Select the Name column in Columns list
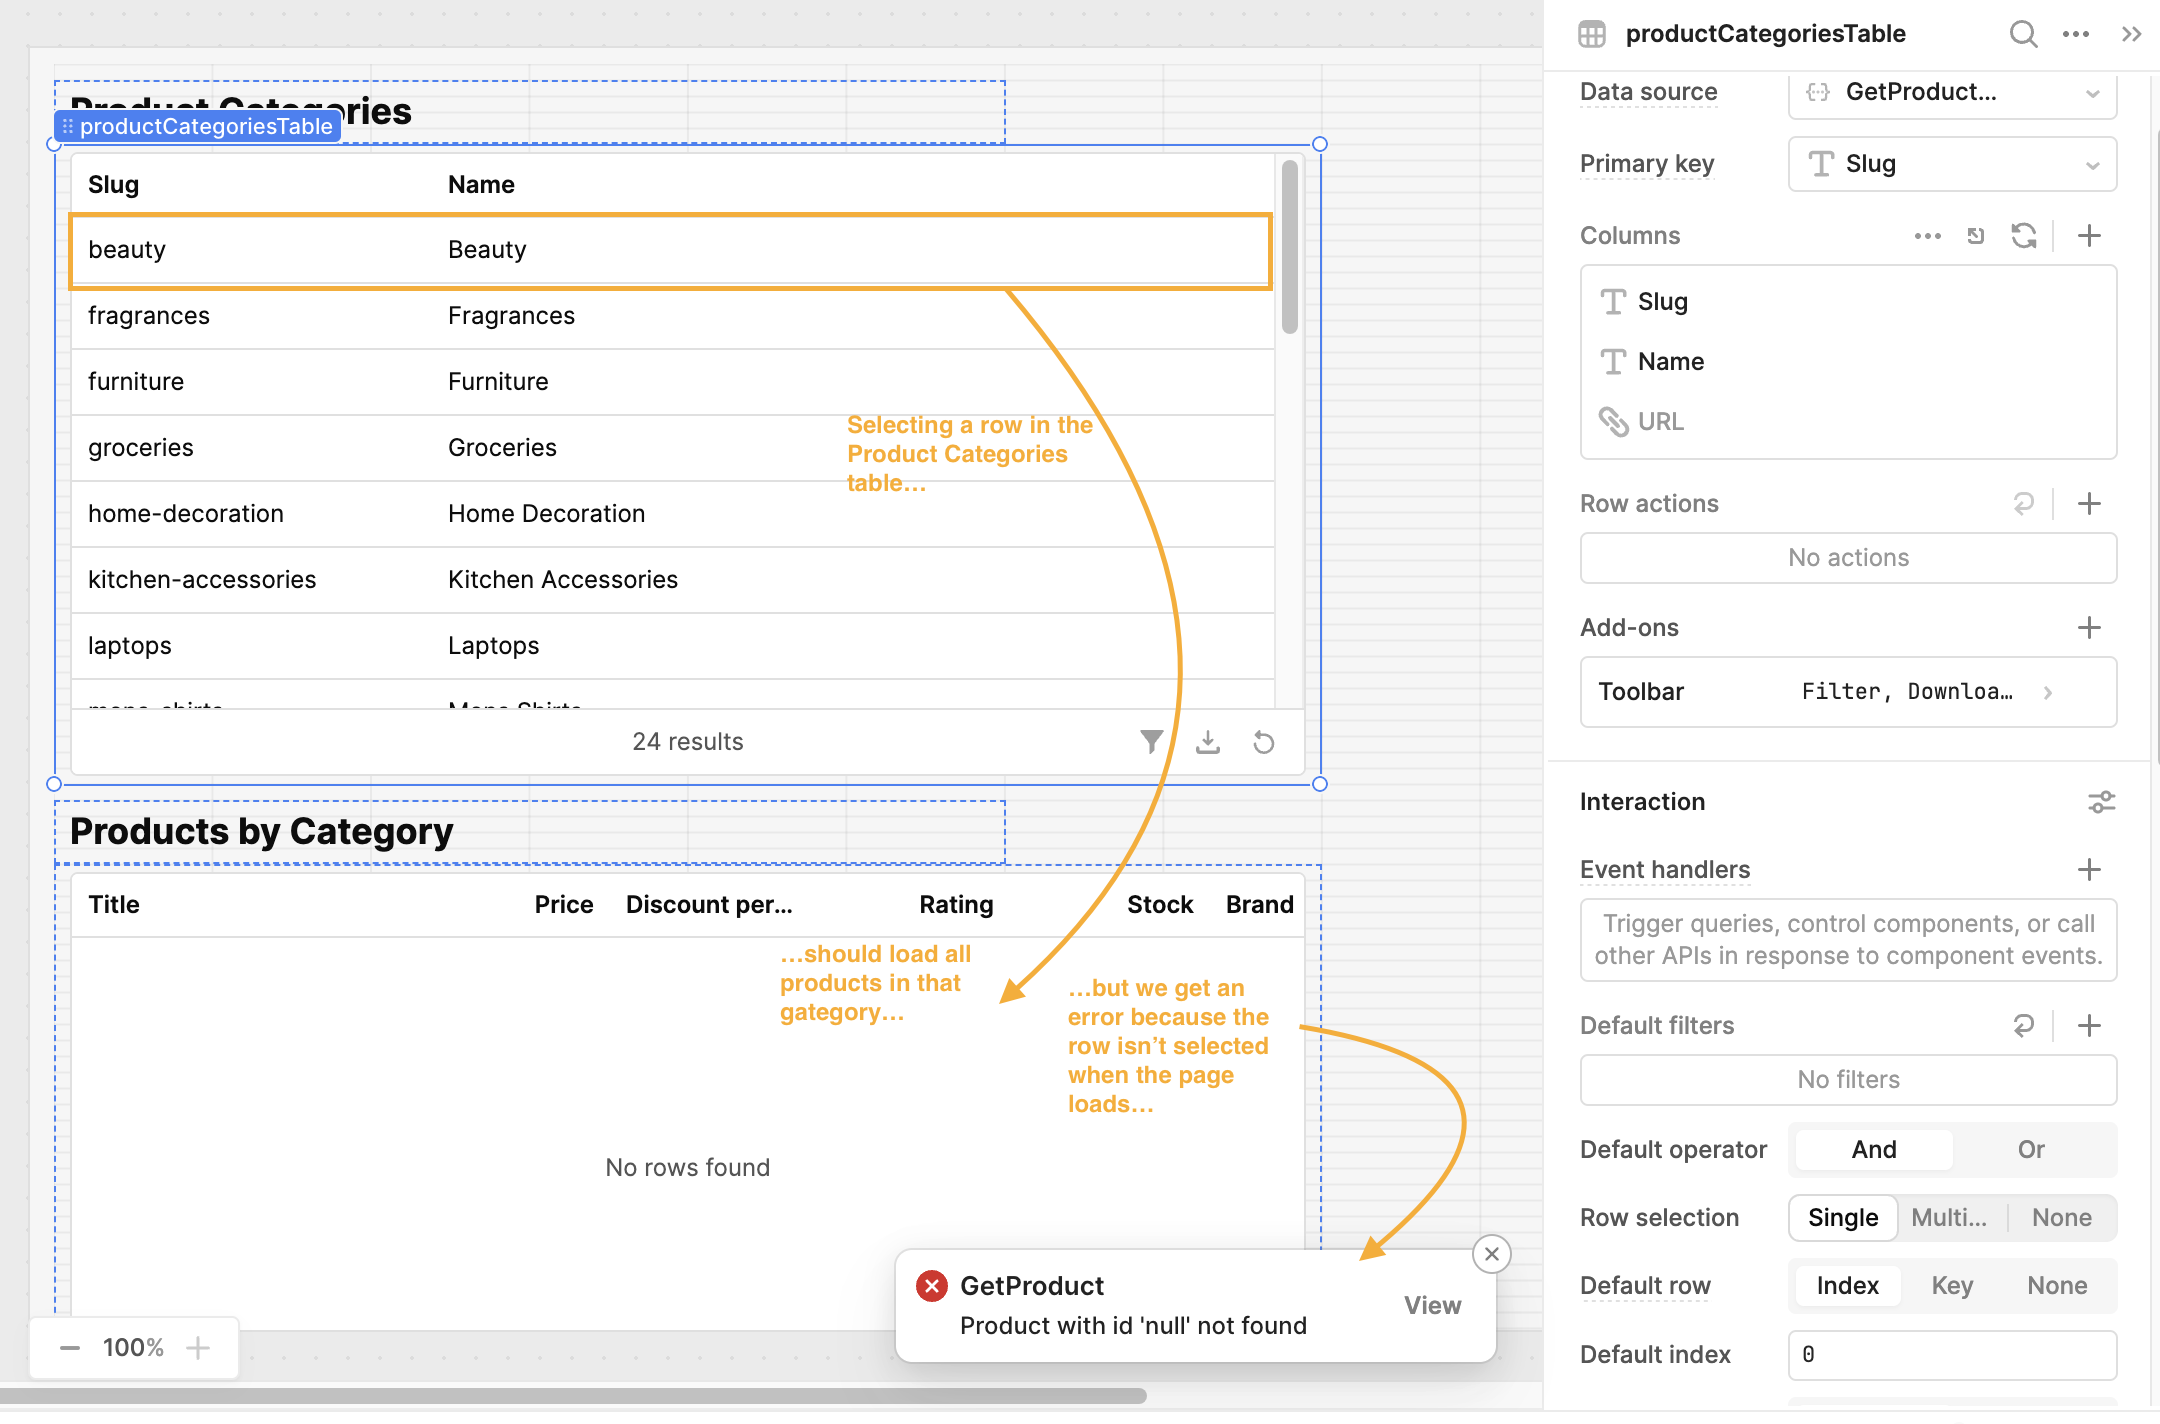This screenshot has width=2160, height=1424. coord(1848,362)
